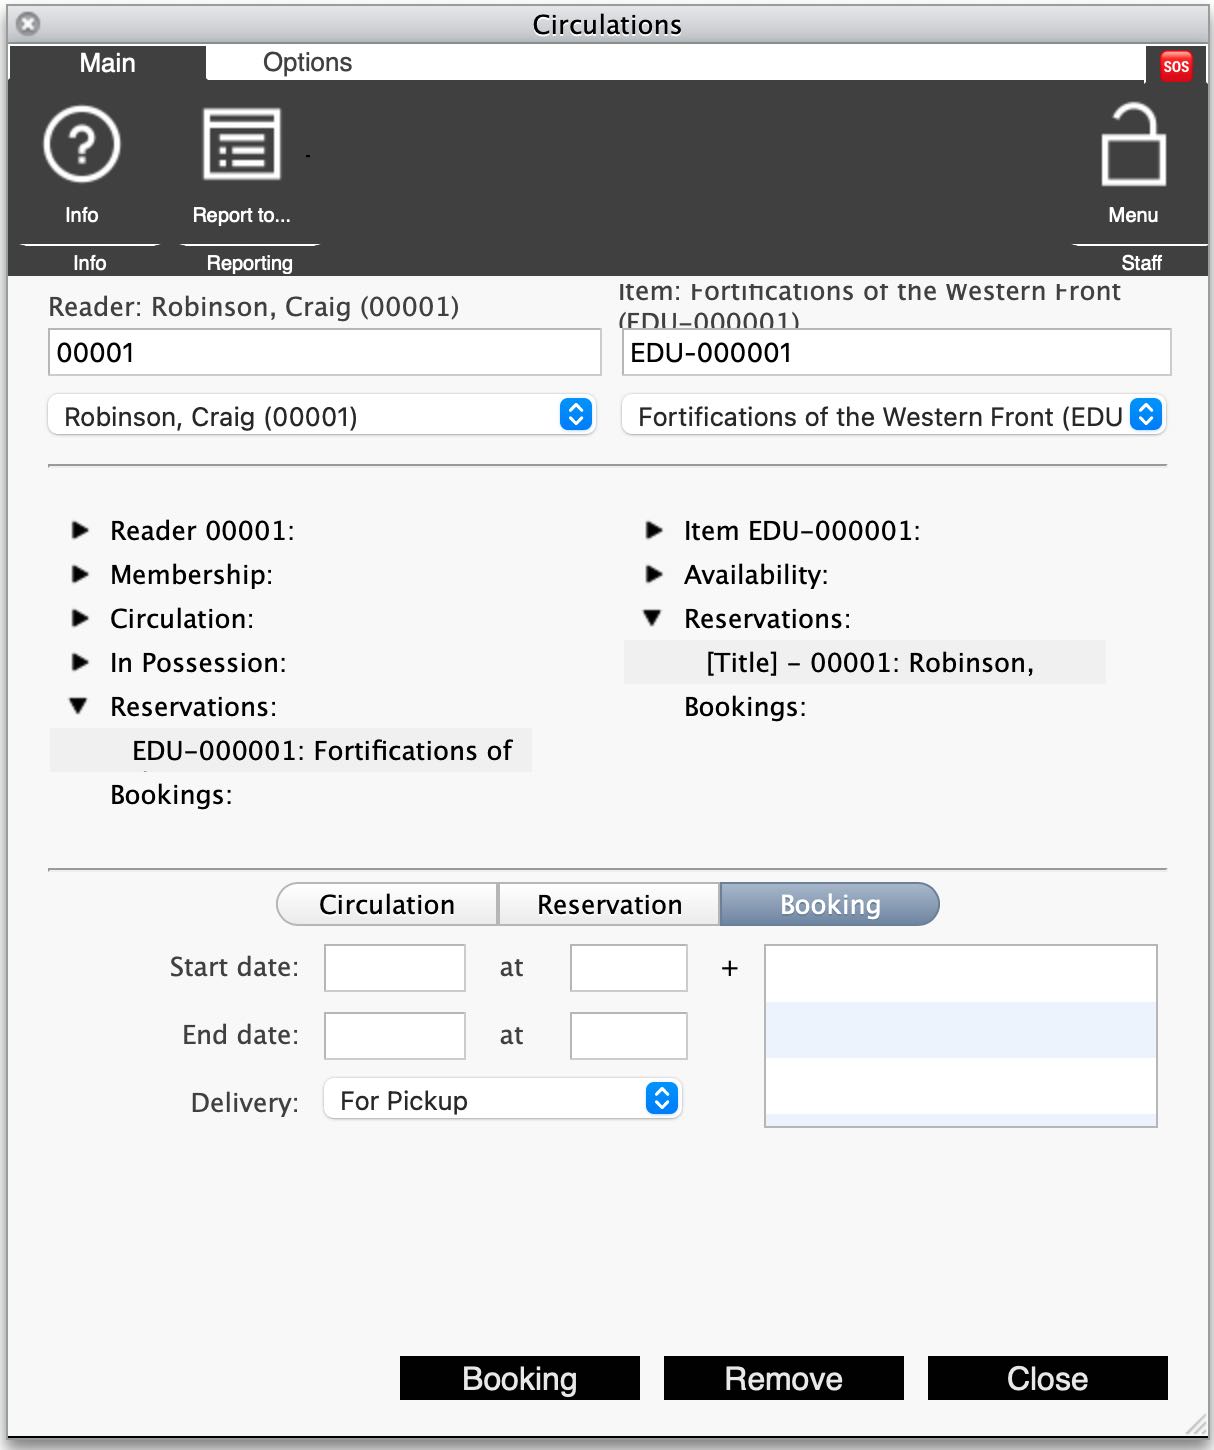Select the item Bookings row
This screenshot has height=1450, width=1214.
click(745, 707)
